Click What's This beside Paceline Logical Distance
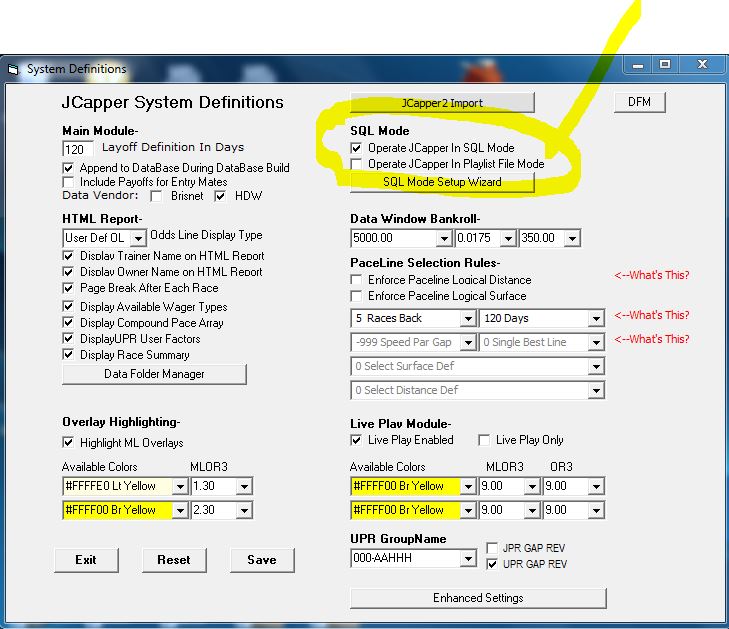 pos(651,275)
